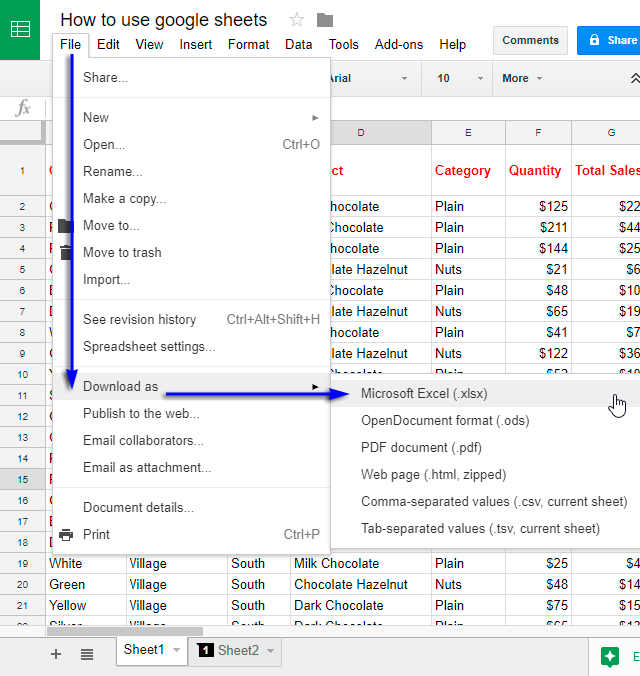Click the move-to-folder icon beside the title

[x=325, y=20]
